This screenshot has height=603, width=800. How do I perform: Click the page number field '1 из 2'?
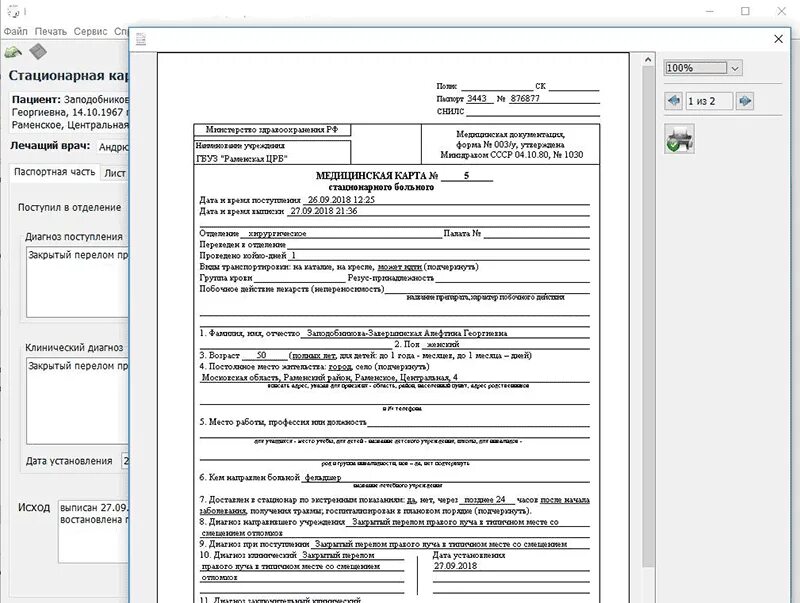(709, 101)
